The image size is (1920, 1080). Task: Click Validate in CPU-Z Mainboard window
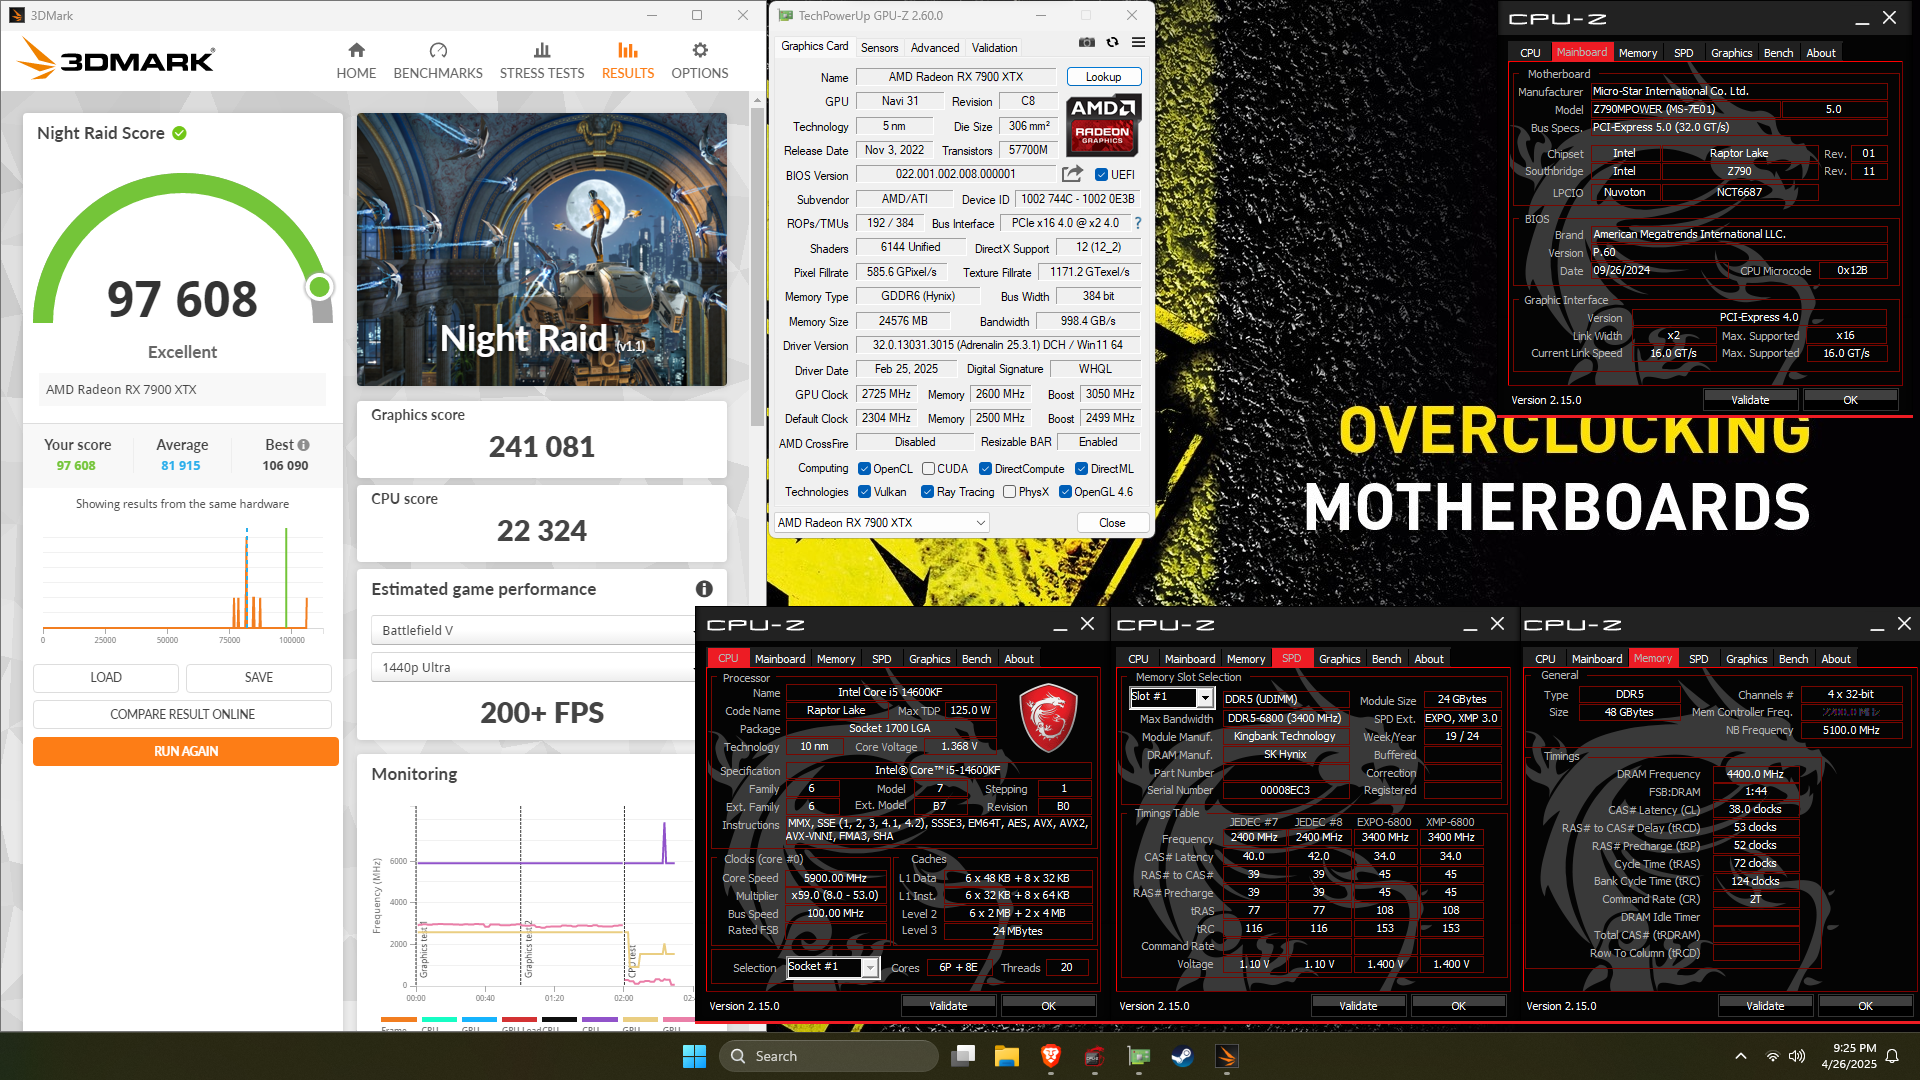click(x=1750, y=400)
